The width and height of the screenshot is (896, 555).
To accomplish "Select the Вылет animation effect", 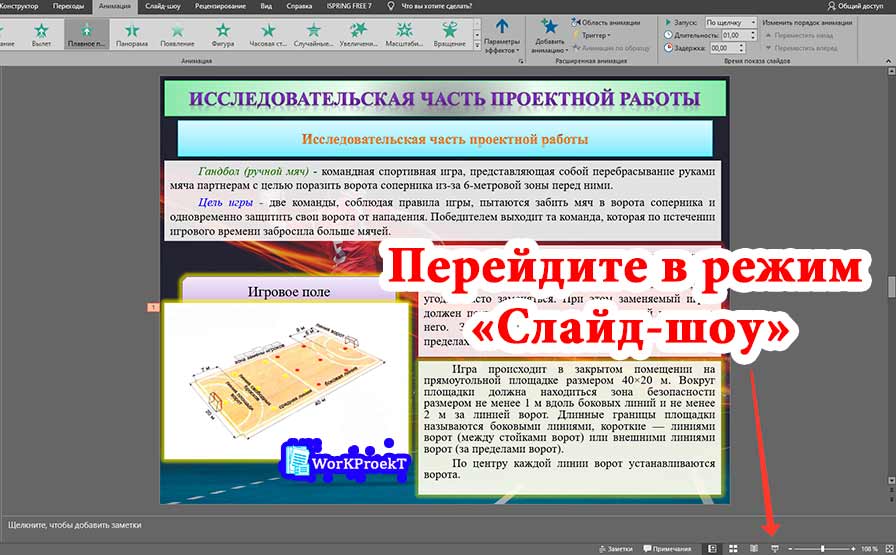I will tap(41, 35).
